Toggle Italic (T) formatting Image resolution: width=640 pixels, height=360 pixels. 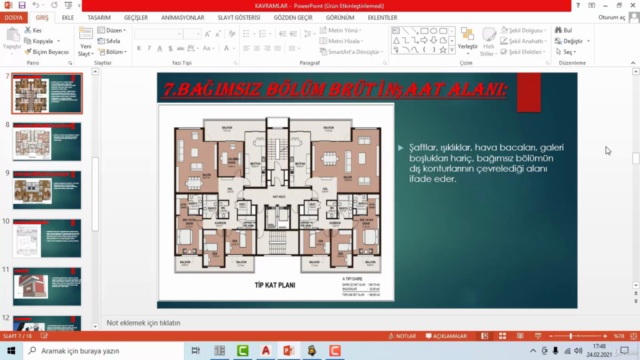pos(149,49)
